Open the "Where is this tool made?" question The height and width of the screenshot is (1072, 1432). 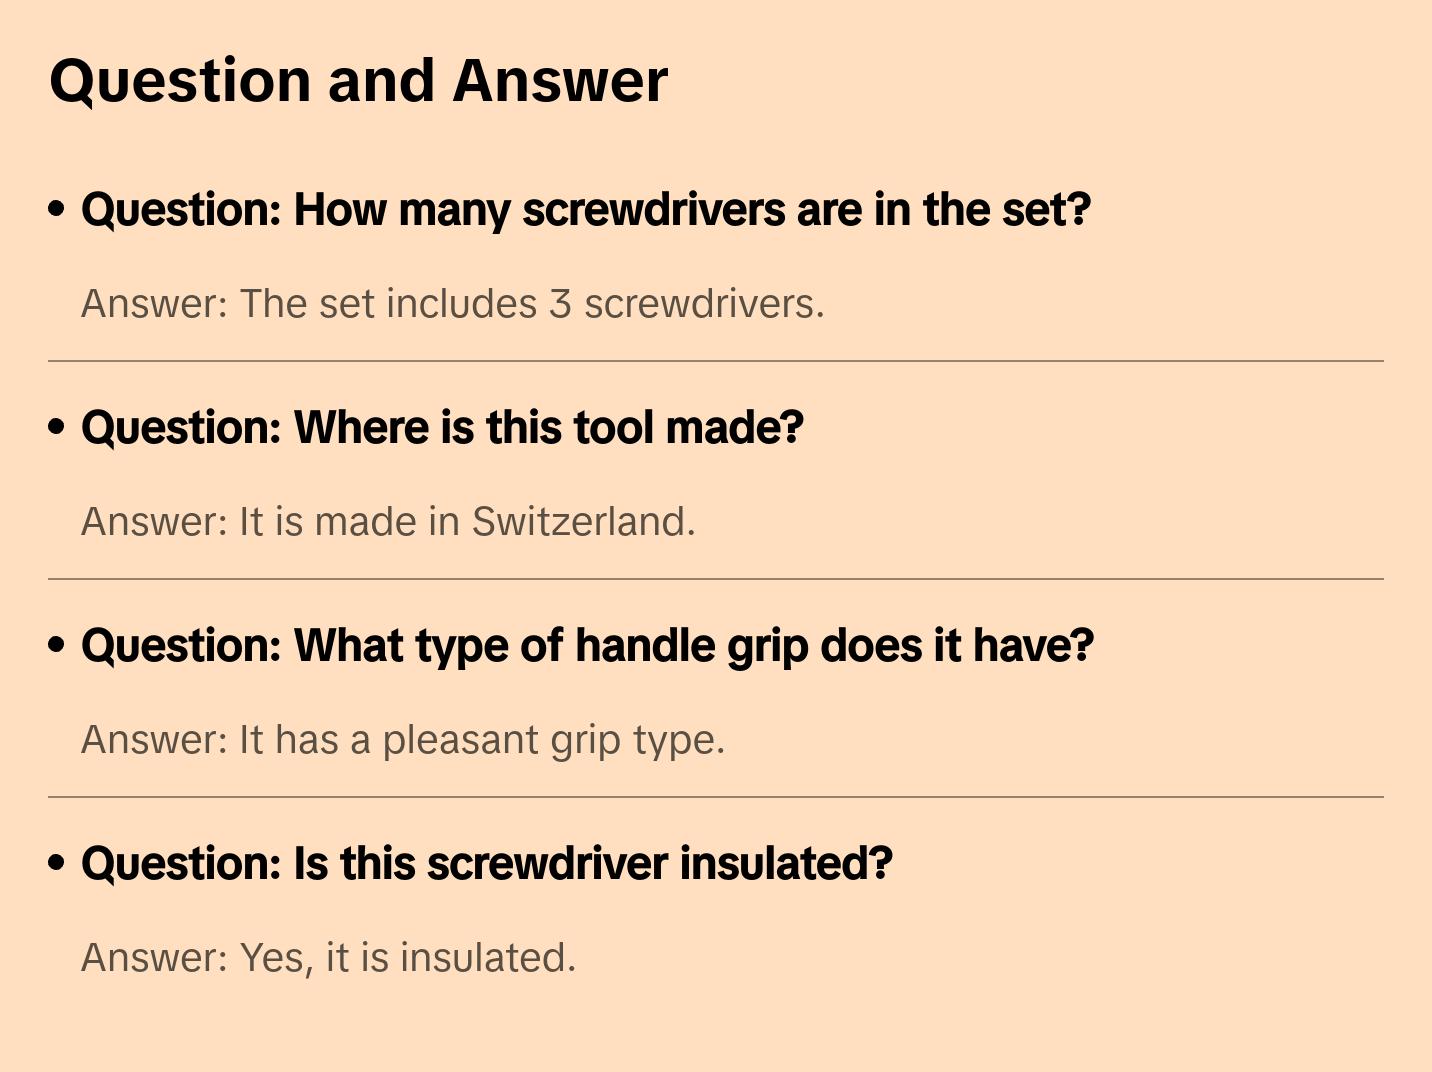coord(442,428)
